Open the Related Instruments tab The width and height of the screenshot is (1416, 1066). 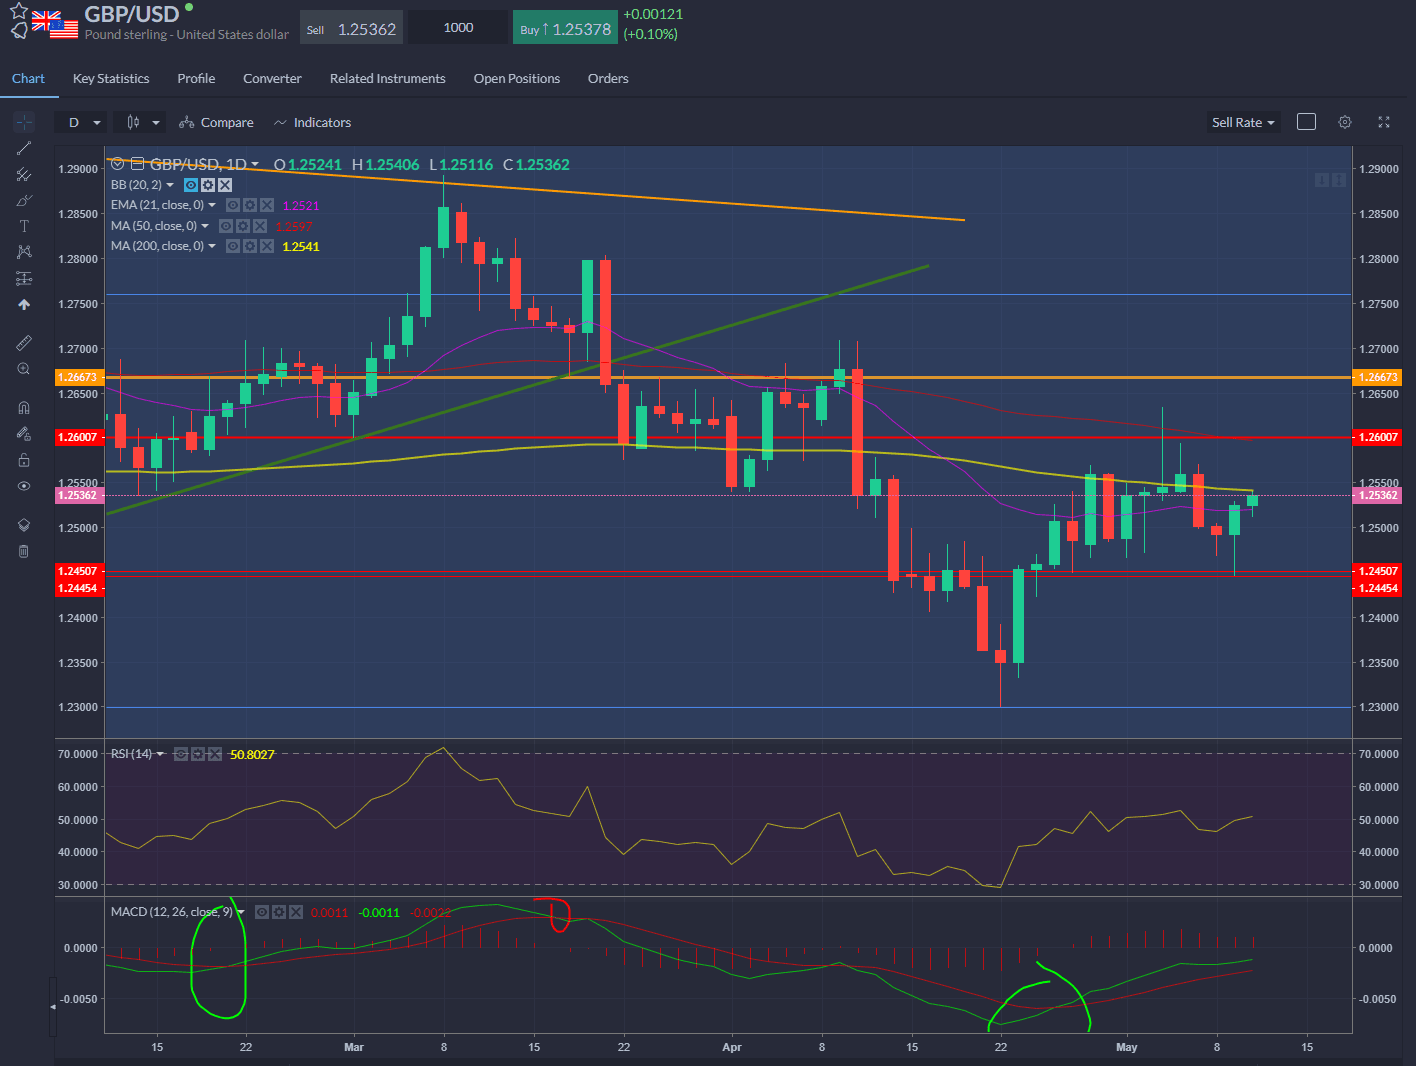(388, 78)
